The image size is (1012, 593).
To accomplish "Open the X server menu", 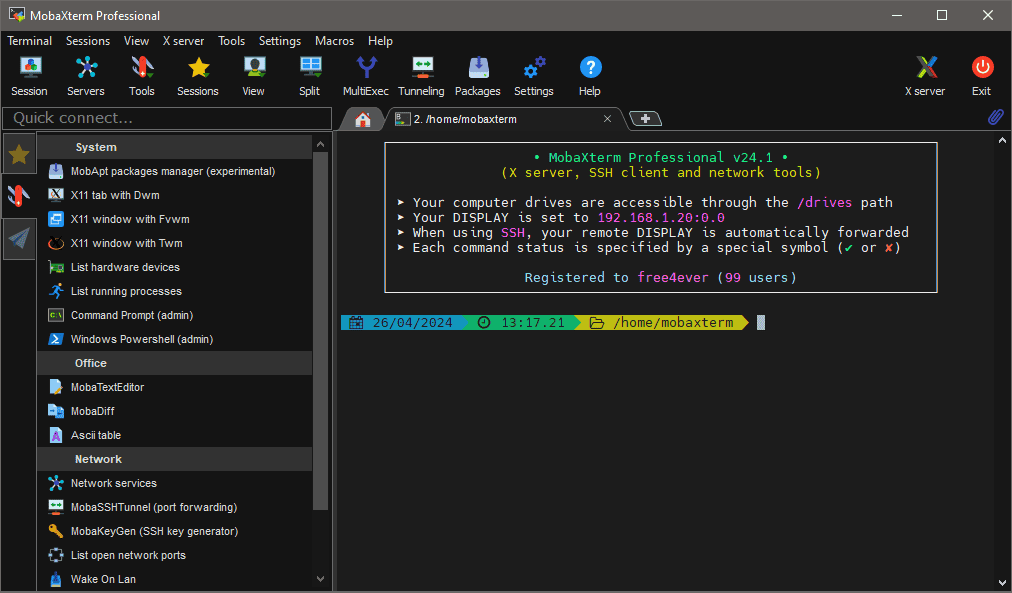I will point(183,41).
